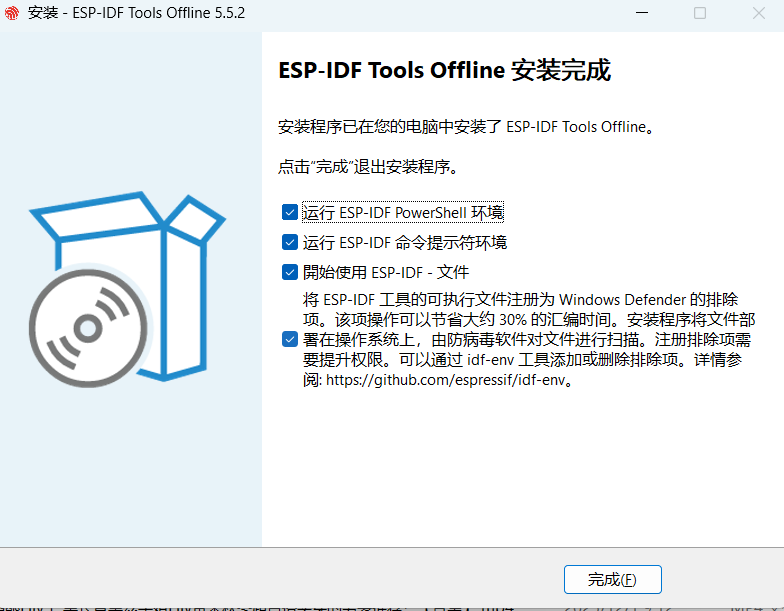Click the 运行 ESP-IDF 命令提示符环境 label
784x611 pixels.
pos(404,242)
